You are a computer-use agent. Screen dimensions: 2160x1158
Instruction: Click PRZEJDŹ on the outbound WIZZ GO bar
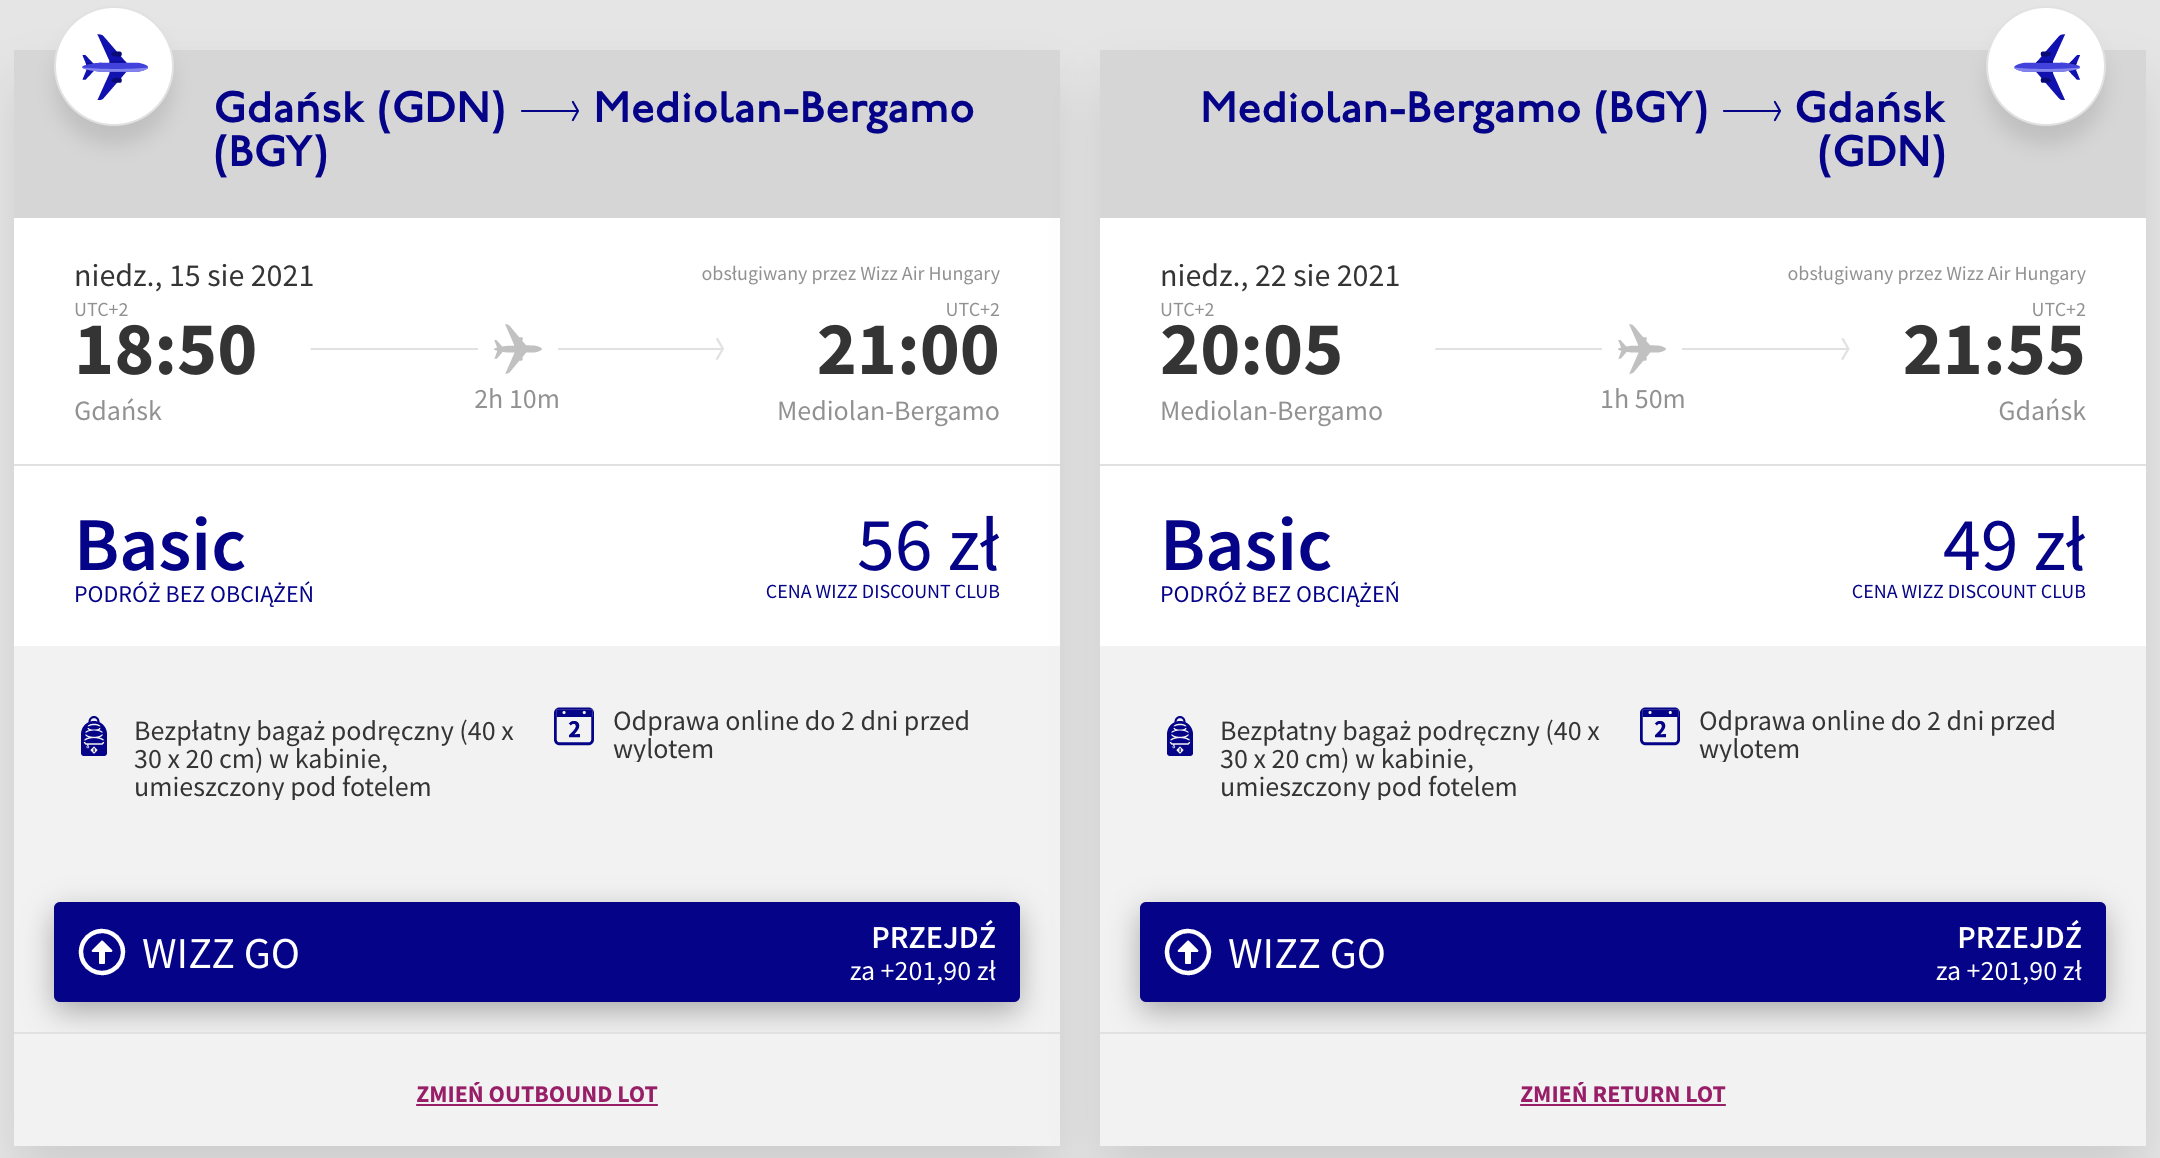click(933, 938)
